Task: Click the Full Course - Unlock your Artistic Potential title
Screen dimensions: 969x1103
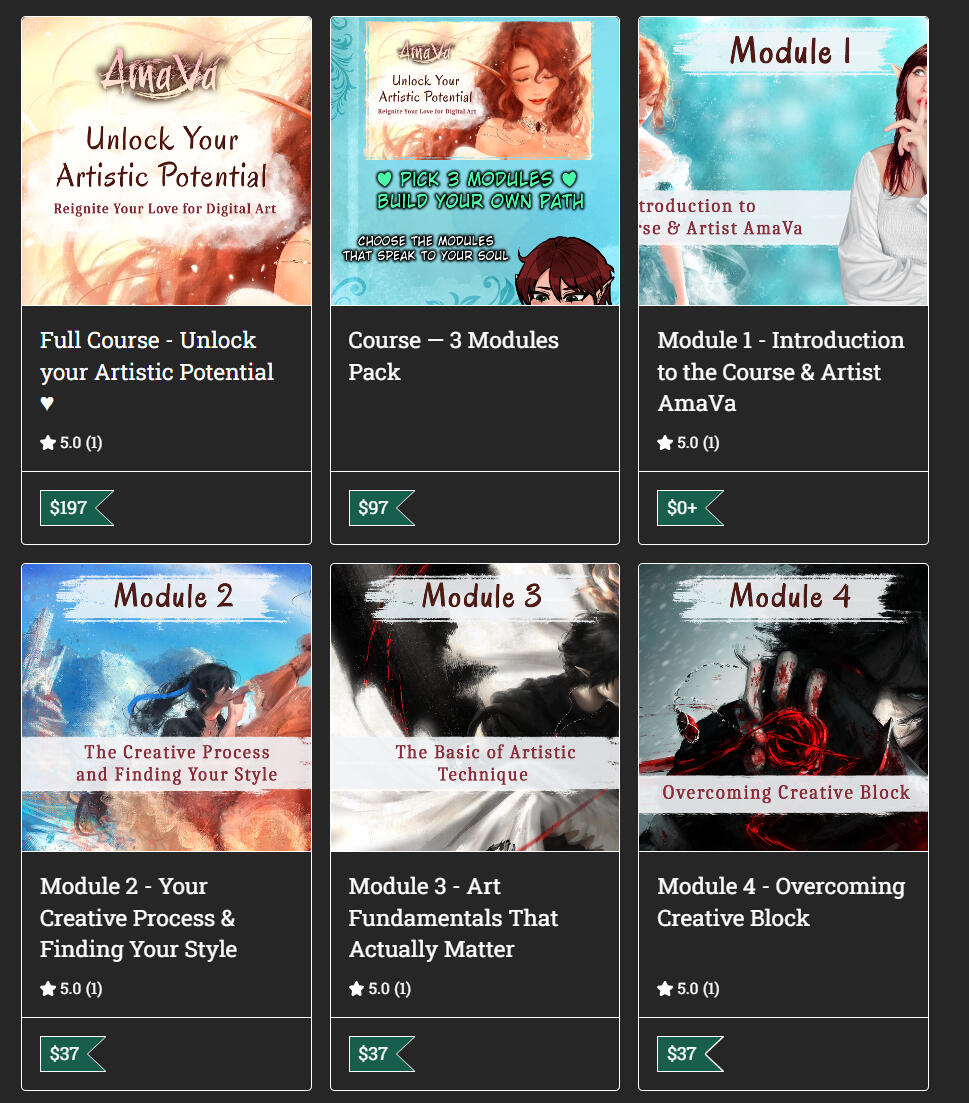Action: (x=157, y=371)
